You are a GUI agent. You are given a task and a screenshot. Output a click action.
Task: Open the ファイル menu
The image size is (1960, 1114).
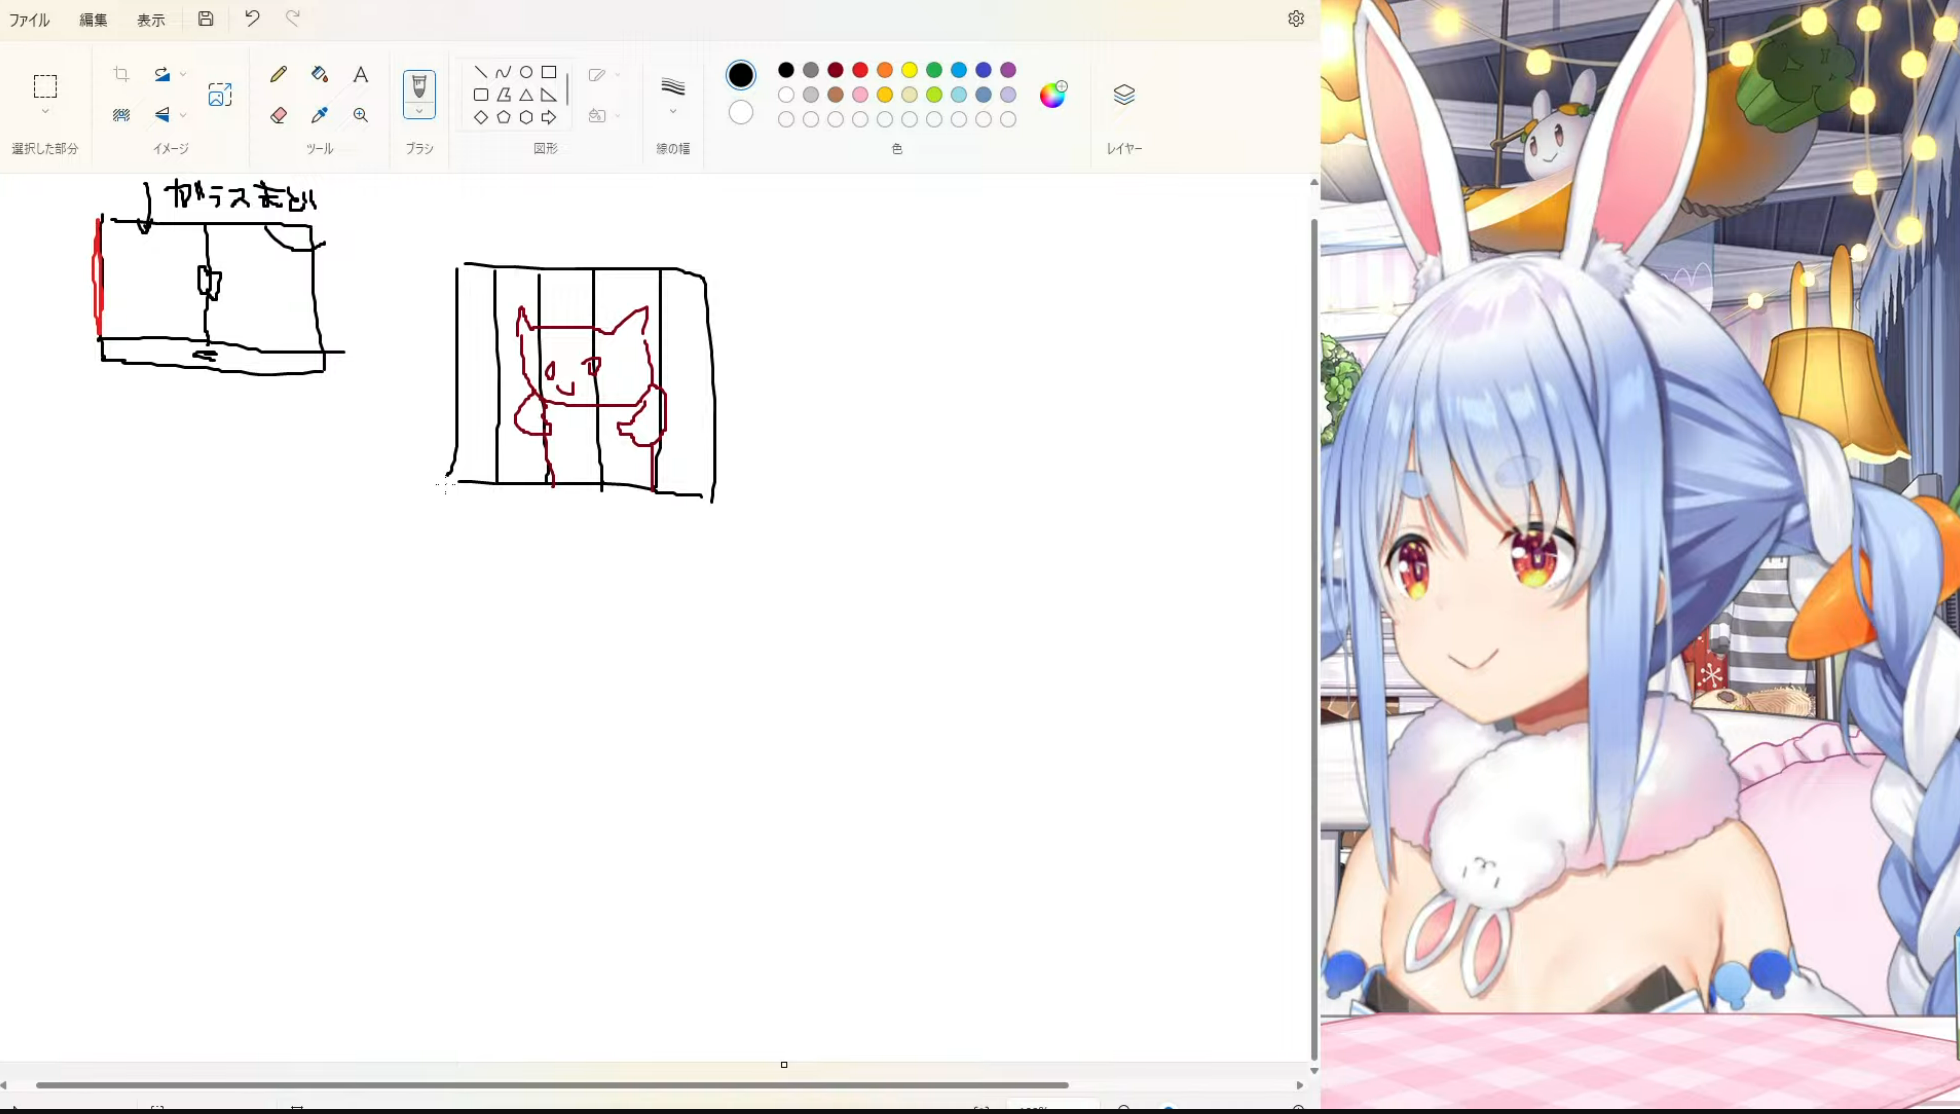[x=29, y=19]
